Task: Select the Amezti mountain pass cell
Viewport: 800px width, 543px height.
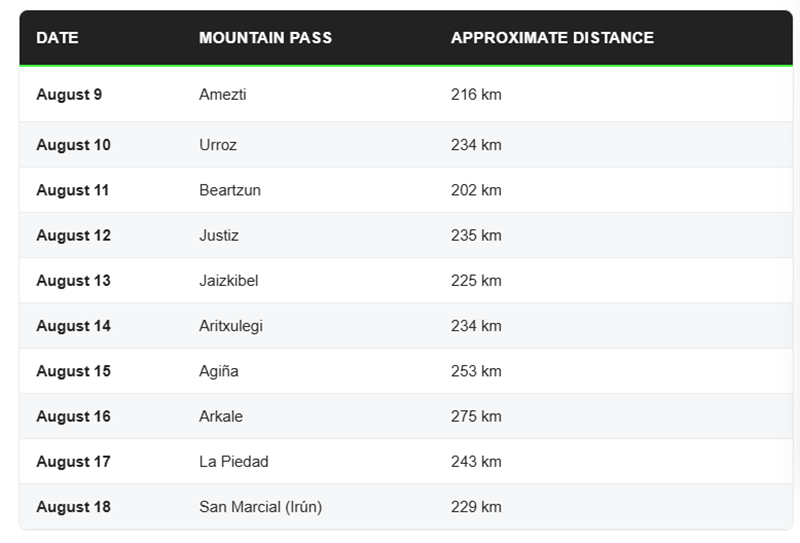Action: (x=222, y=94)
